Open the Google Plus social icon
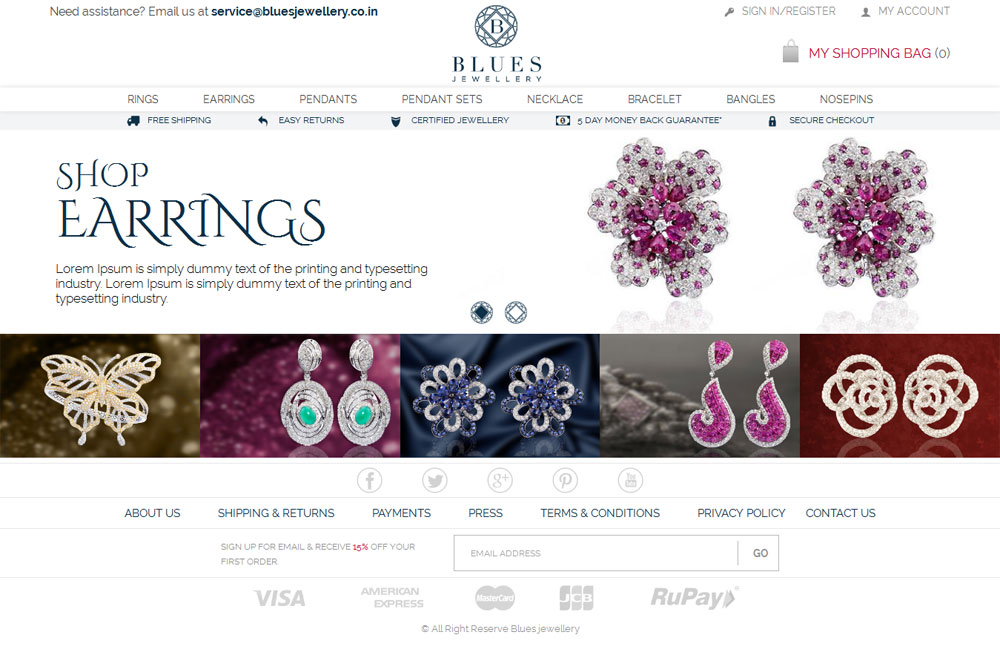This screenshot has width=1000, height=655. point(500,480)
